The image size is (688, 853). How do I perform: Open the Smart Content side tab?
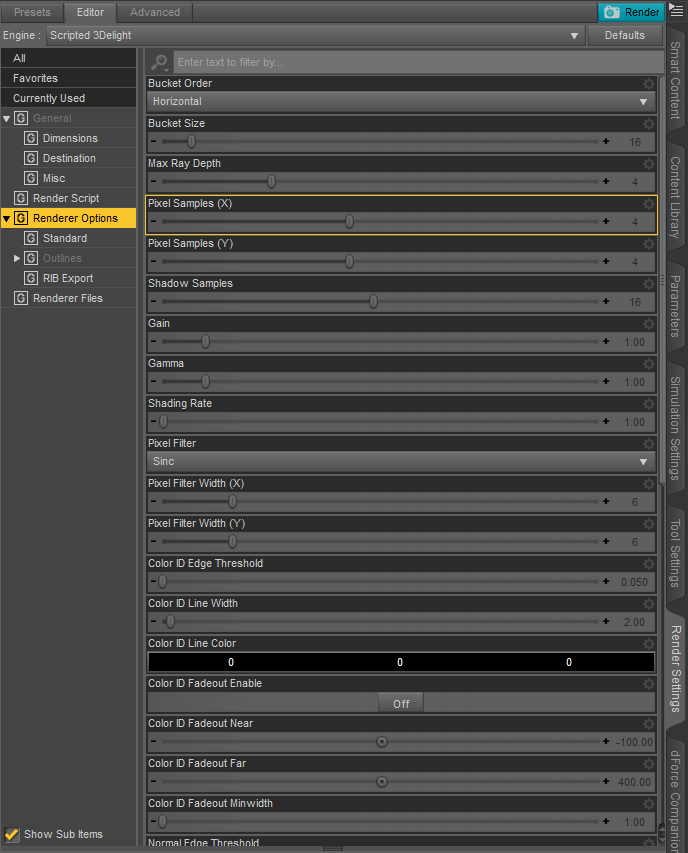point(675,81)
